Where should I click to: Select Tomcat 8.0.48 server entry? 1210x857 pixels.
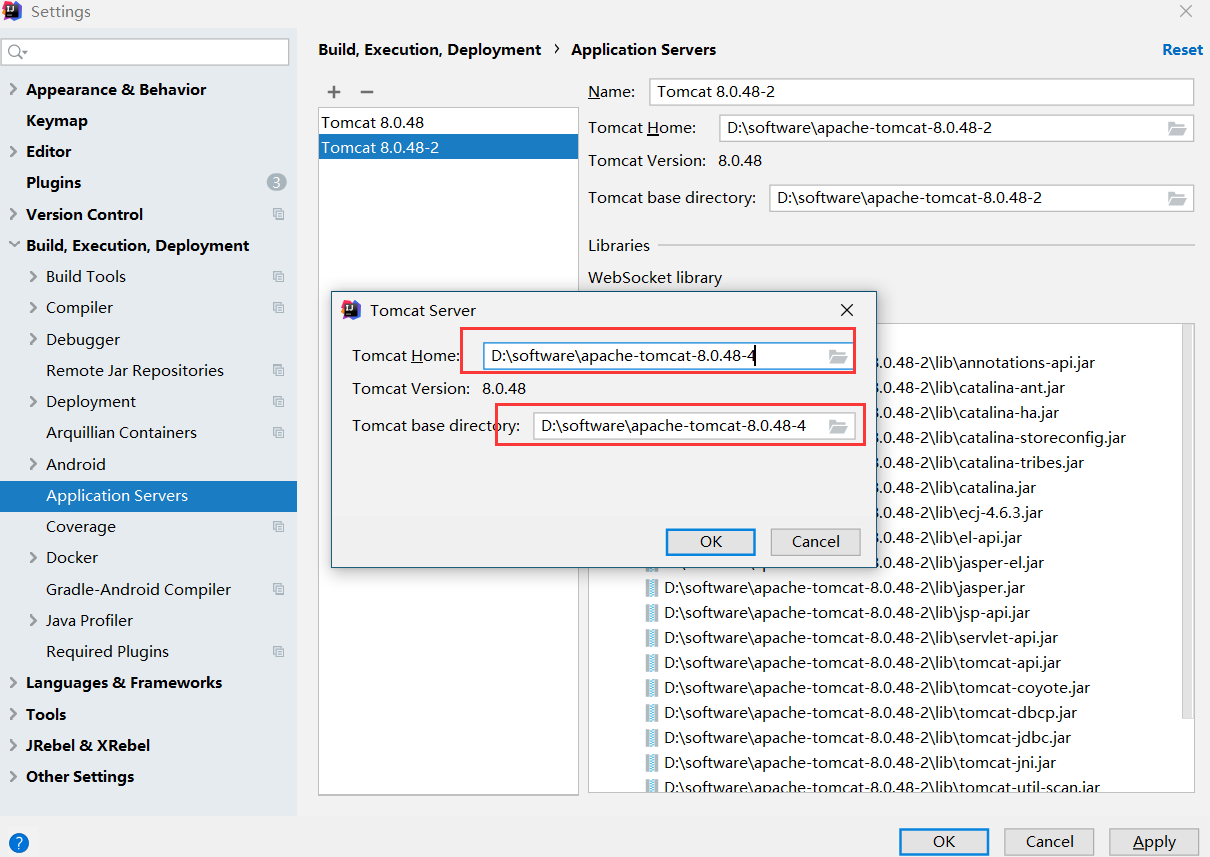click(448, 122)
